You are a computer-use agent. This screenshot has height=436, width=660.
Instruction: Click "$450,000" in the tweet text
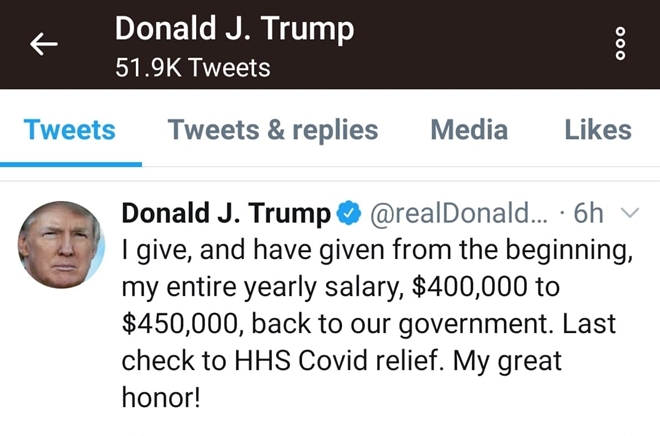186,324
